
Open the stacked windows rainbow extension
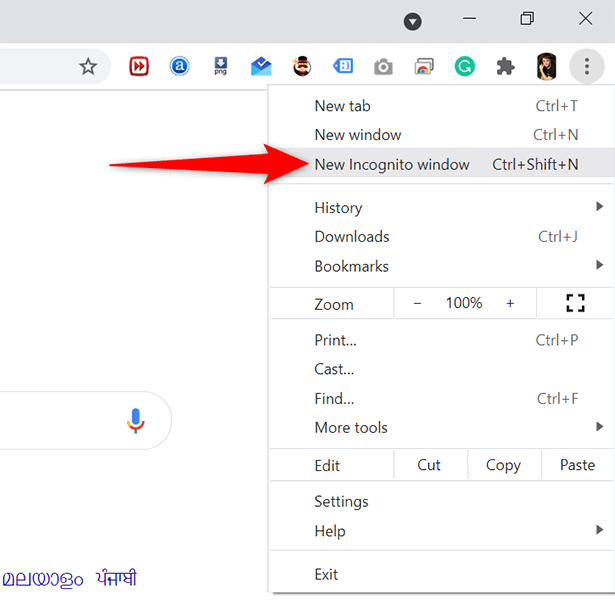click(424, 66)
